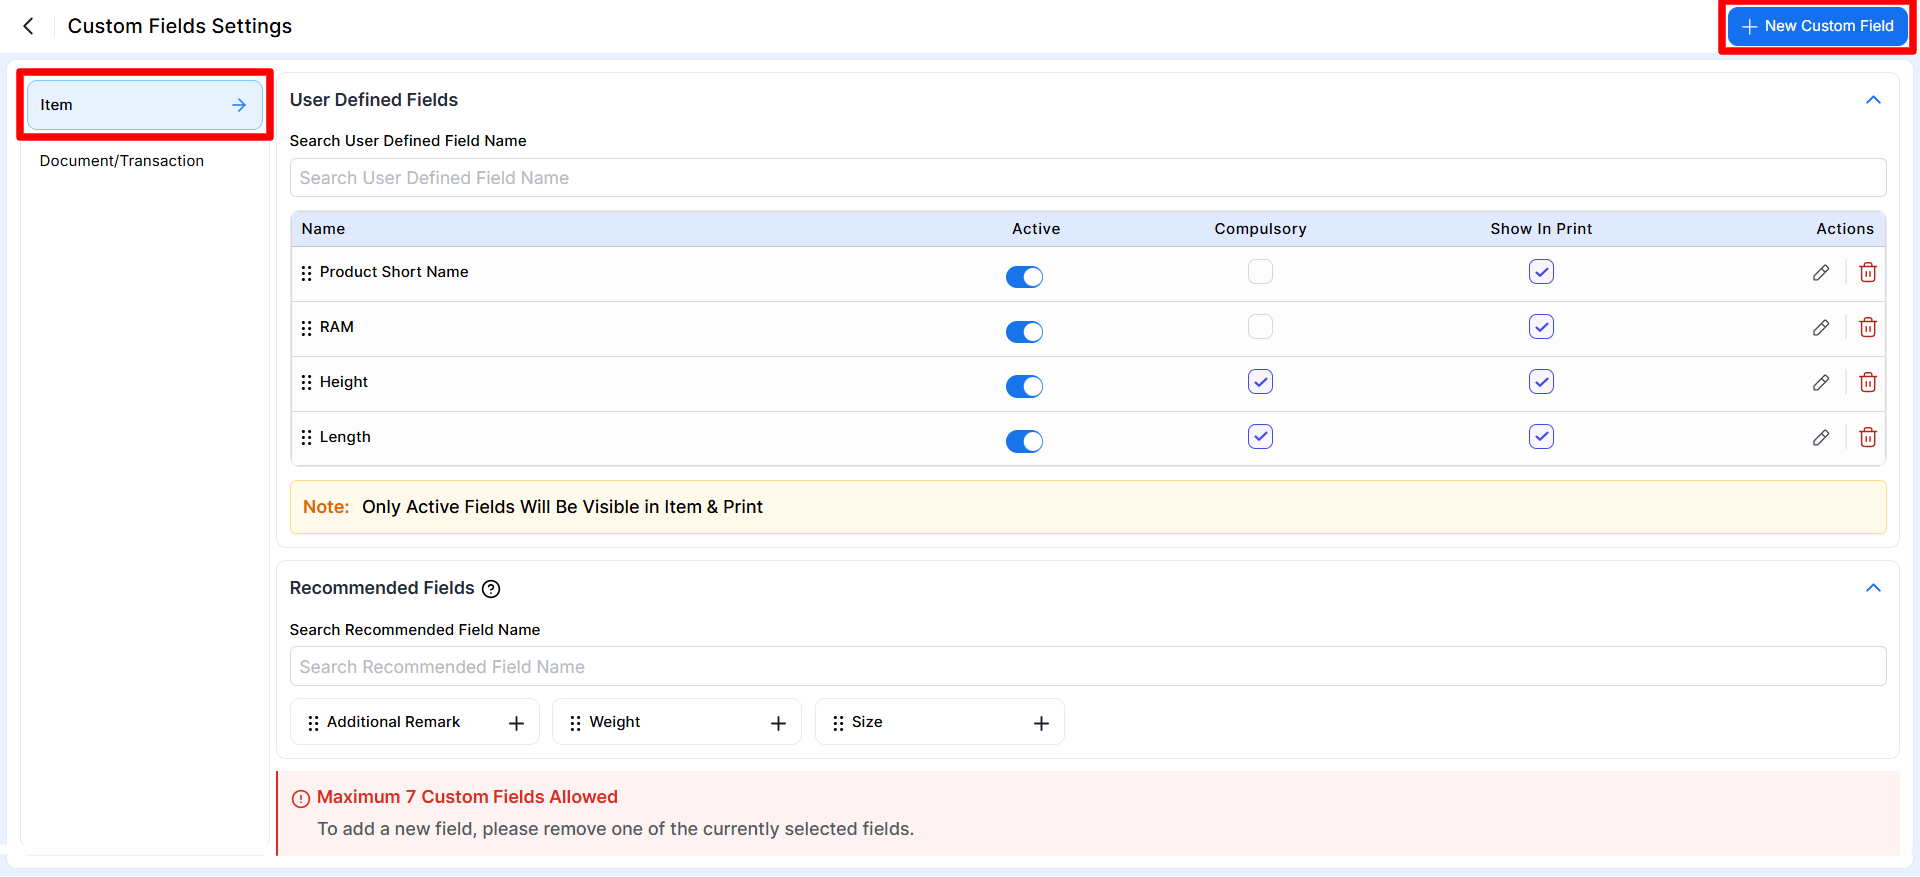Add the Weight recommended field

click(x=778, y=723)
